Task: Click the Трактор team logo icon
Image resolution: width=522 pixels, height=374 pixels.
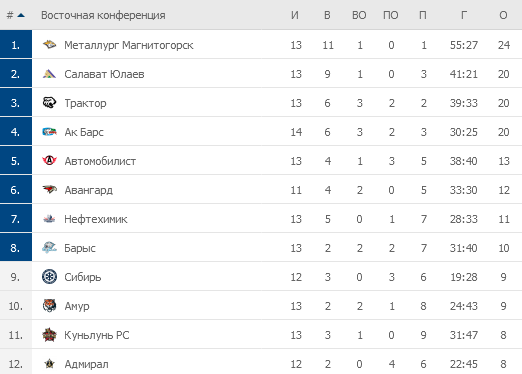Action: click(x=49, y=103)
